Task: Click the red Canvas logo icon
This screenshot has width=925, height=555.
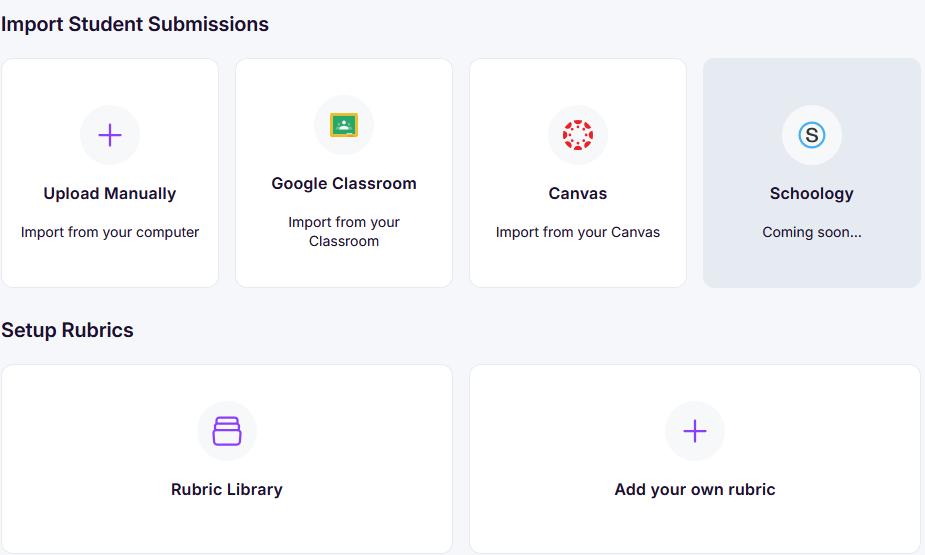Action: [x=578, y=135]
